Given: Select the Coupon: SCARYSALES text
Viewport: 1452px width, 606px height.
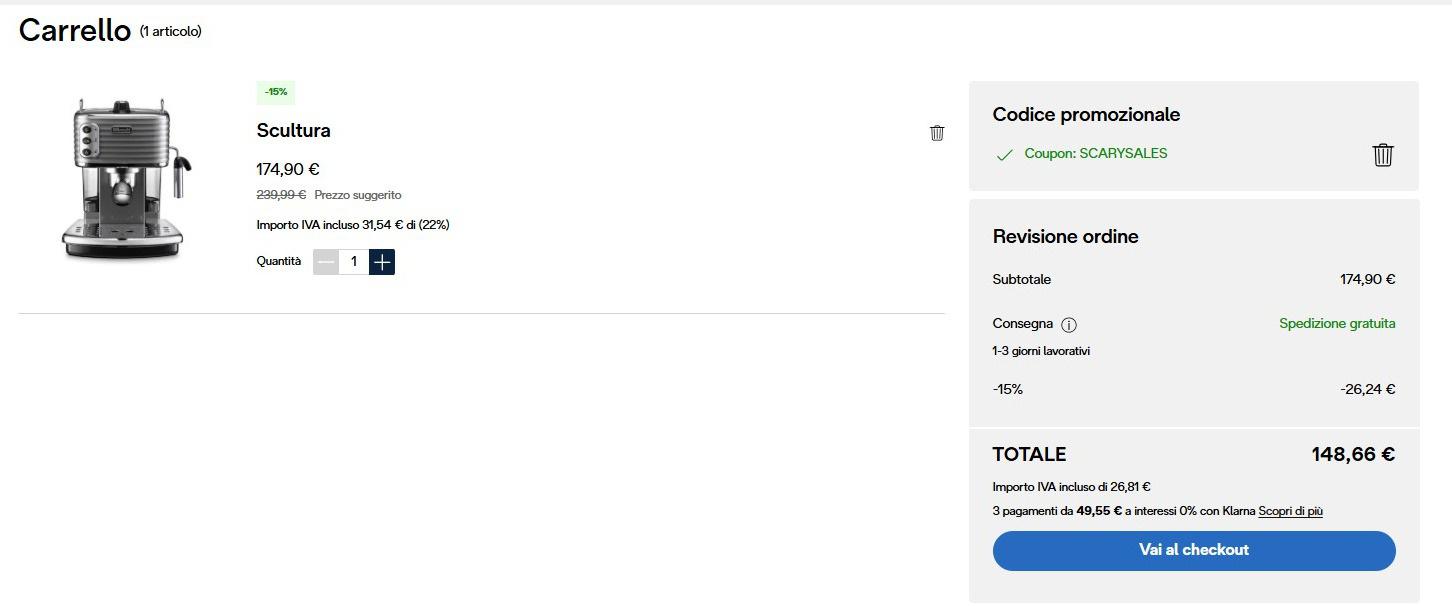Looking at the screenshot, I should click(1095, 154).
